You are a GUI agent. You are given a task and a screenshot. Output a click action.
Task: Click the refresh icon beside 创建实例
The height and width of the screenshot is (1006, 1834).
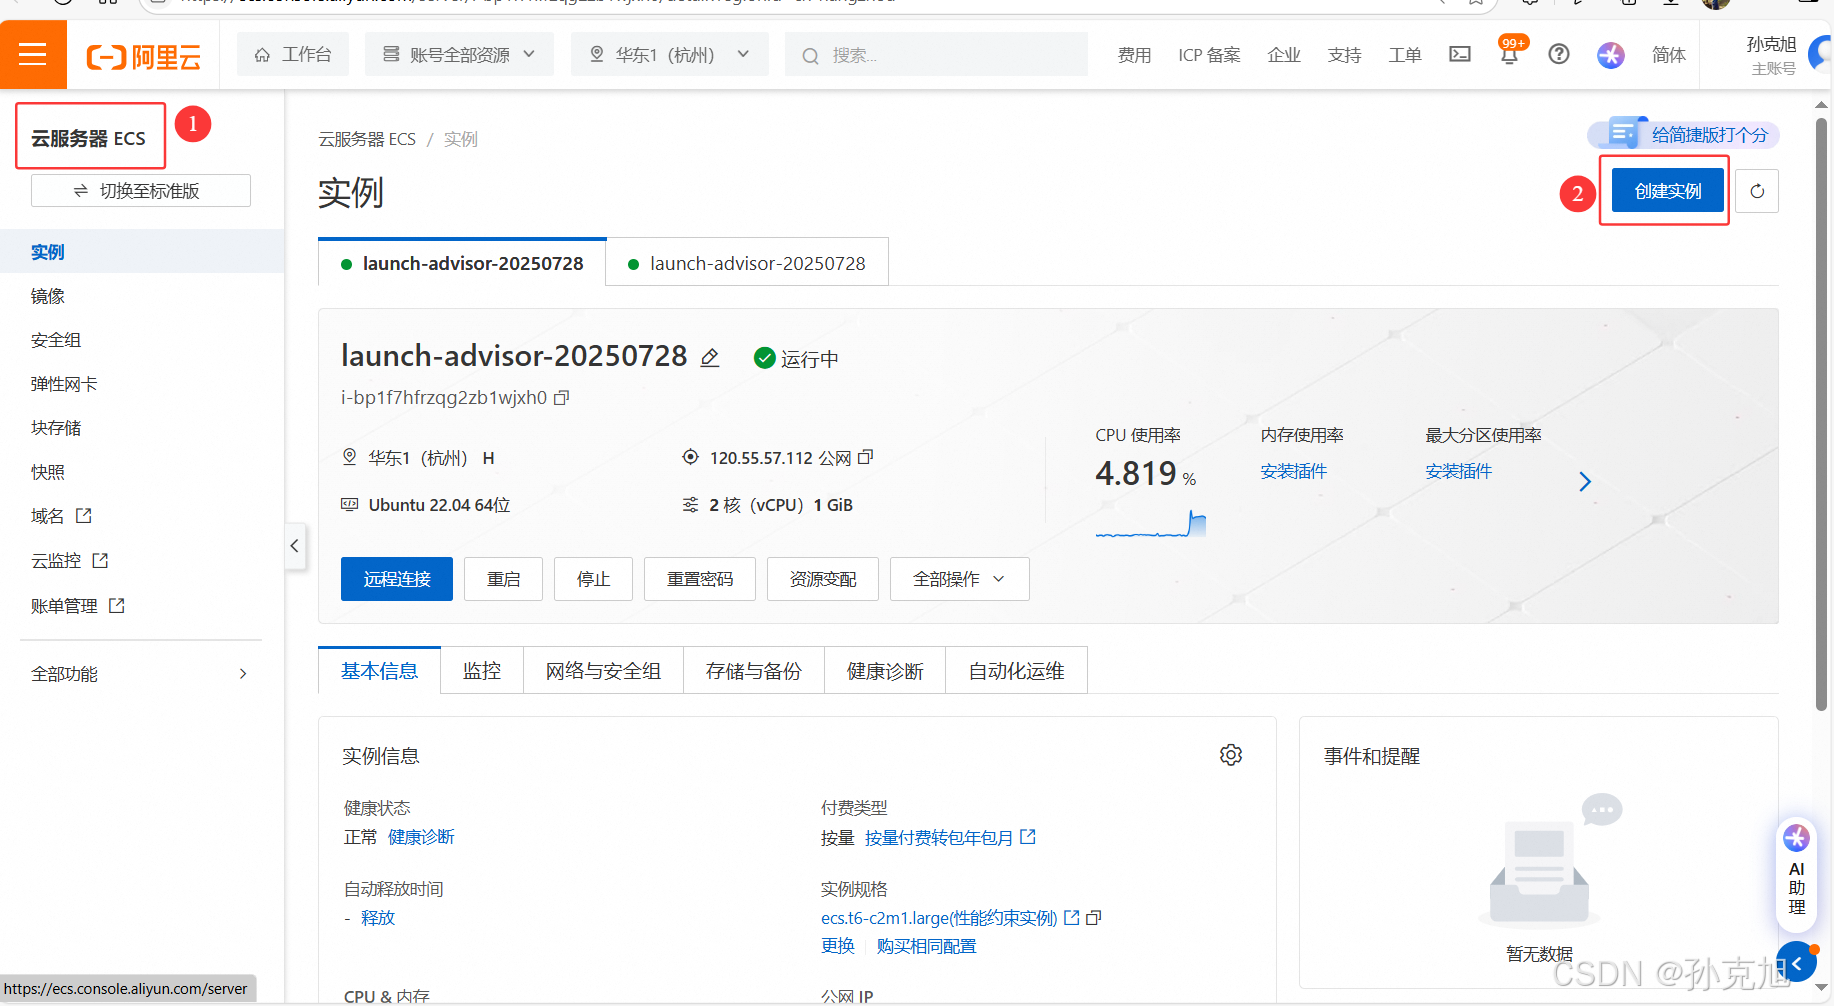(1757, 191)
